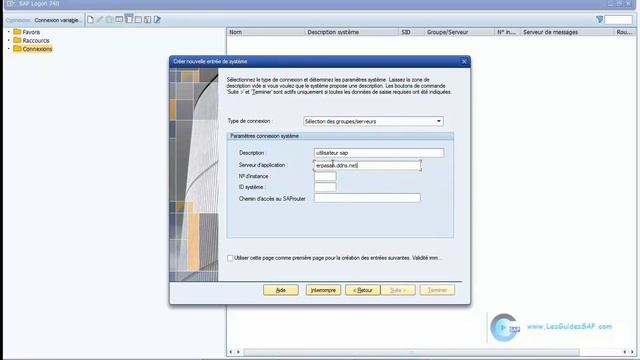Tick the 'Utiliser cette page comme première page' checkbox

[230, 258]
